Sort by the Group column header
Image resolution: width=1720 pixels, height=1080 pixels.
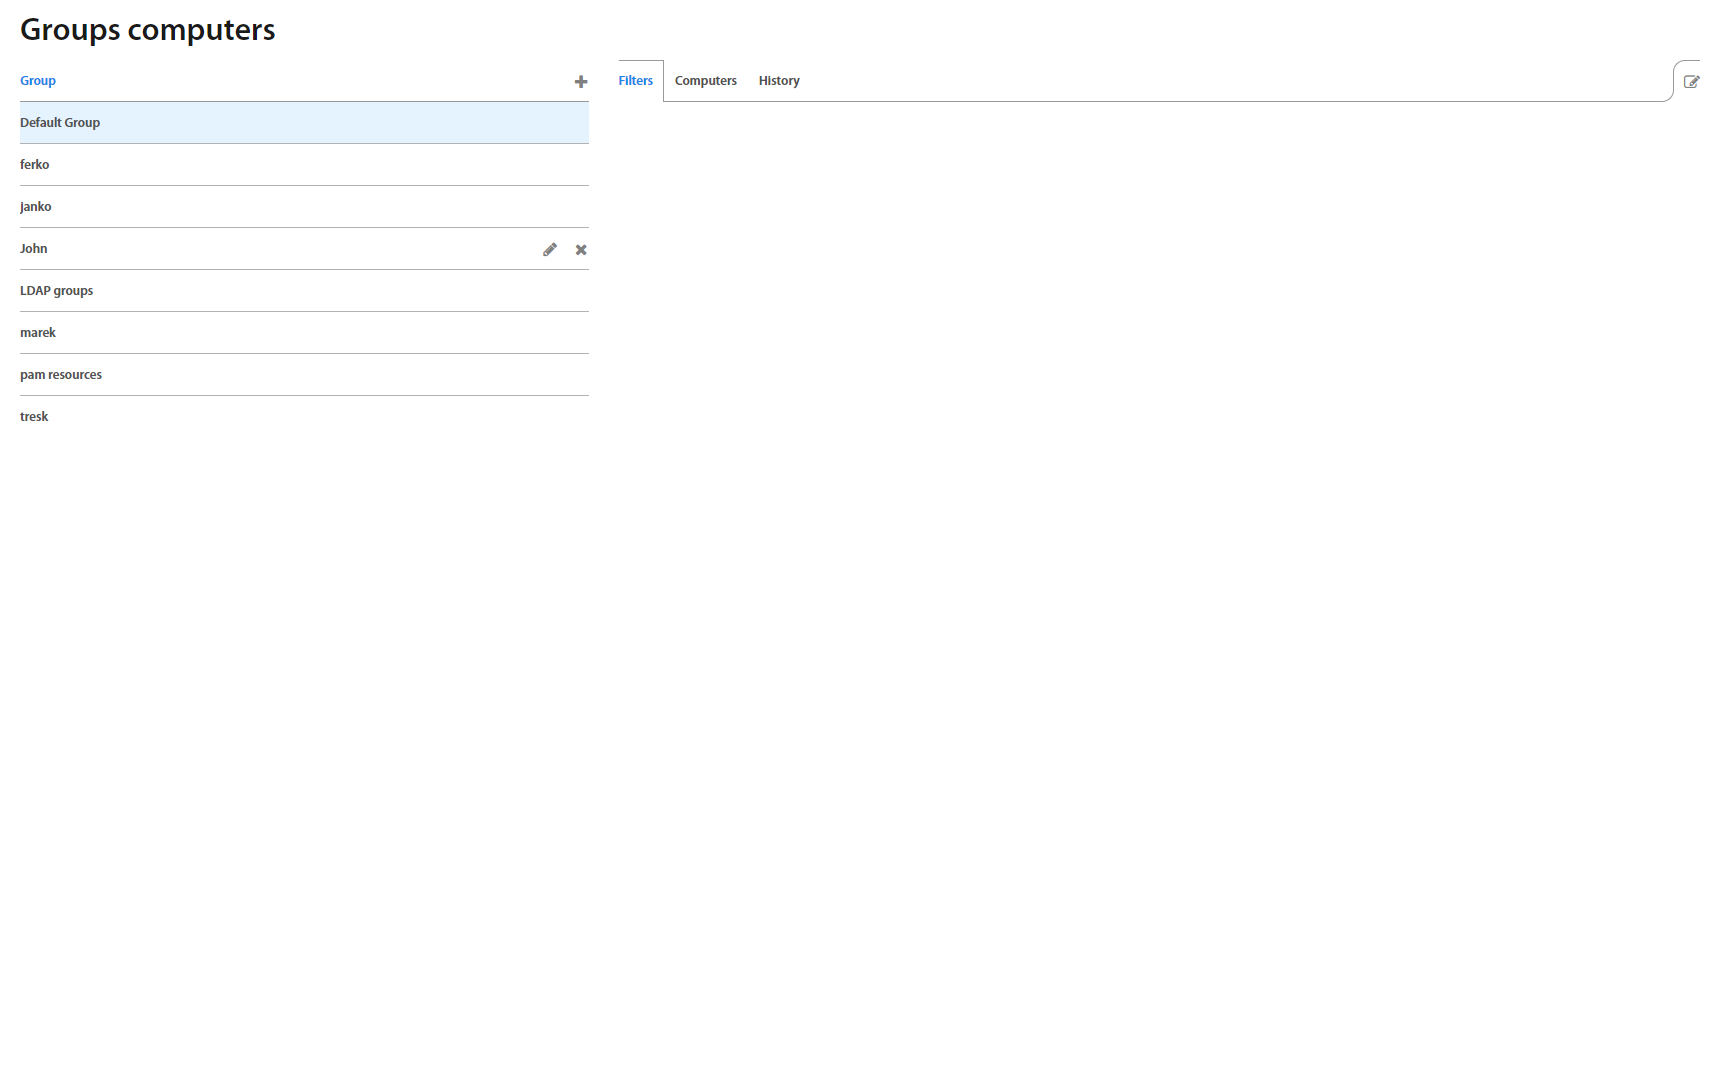click(38, 81)
